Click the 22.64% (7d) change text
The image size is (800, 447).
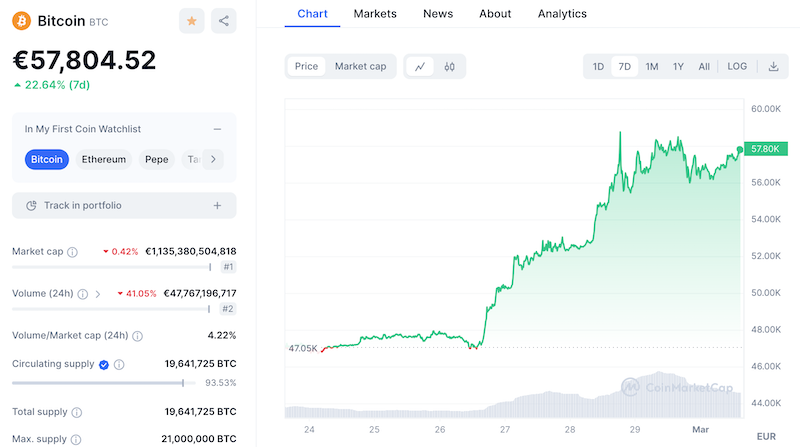[x=52, y=85]
